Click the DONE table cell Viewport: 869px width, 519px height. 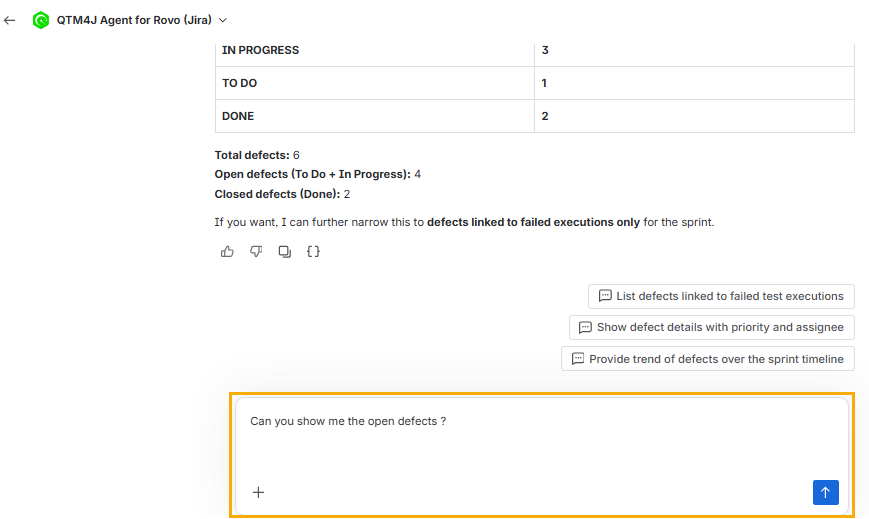pyautogui.click(x=375, y=116)
